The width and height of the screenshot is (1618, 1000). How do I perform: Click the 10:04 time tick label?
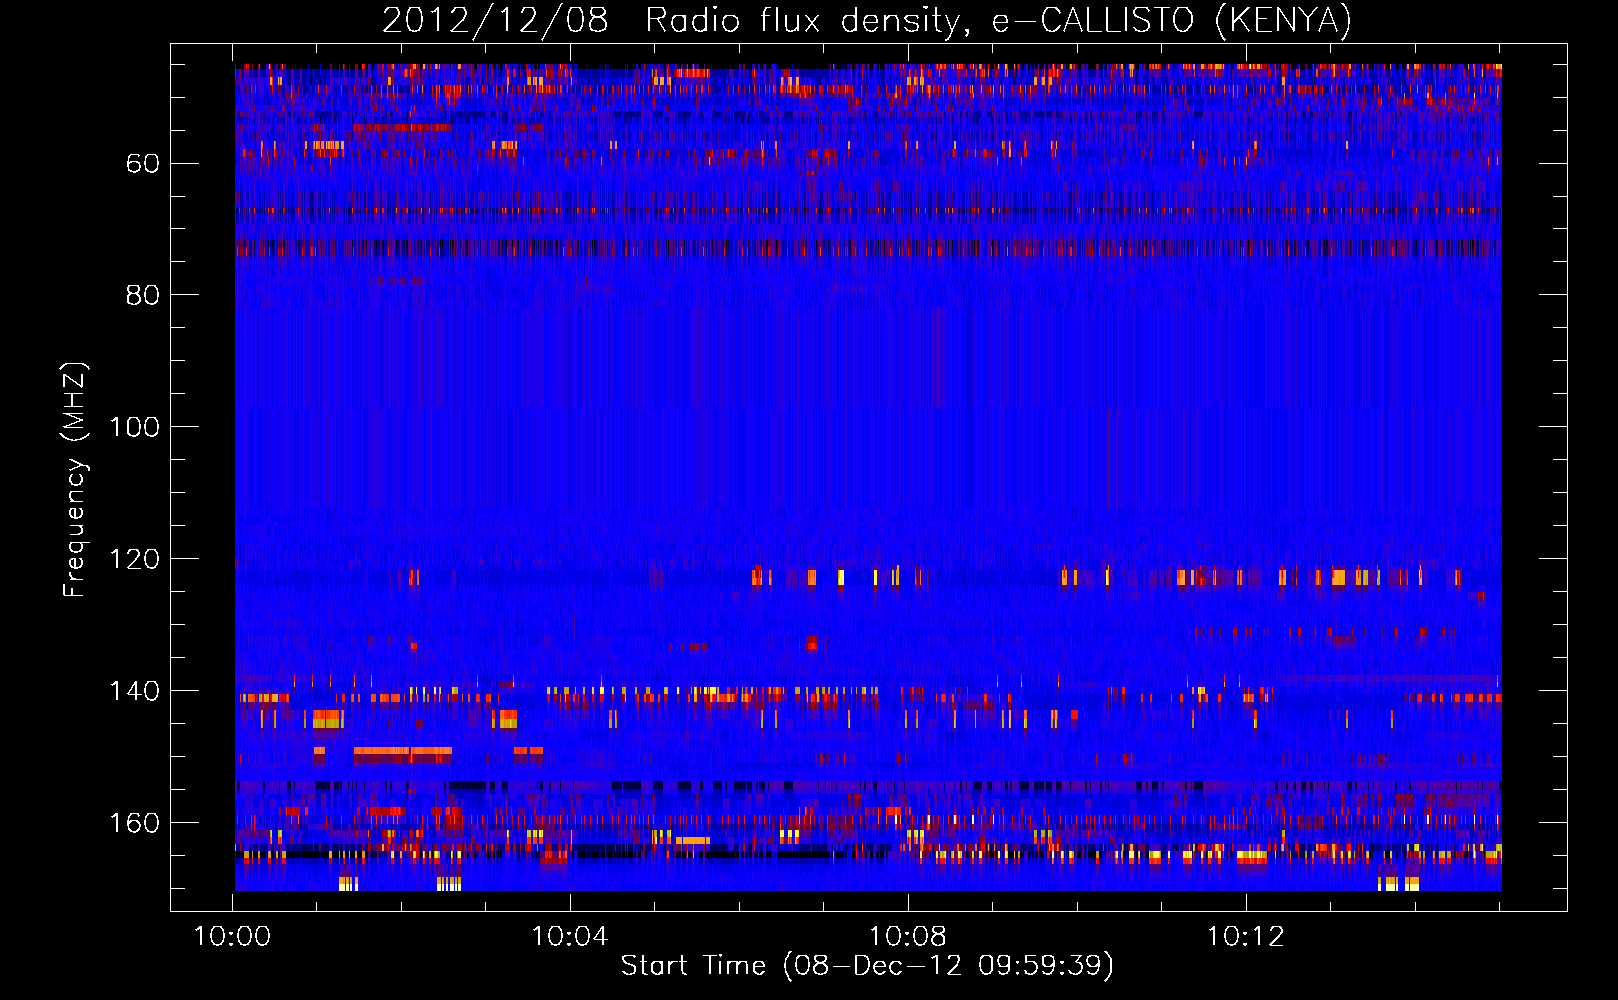(570, 936)
